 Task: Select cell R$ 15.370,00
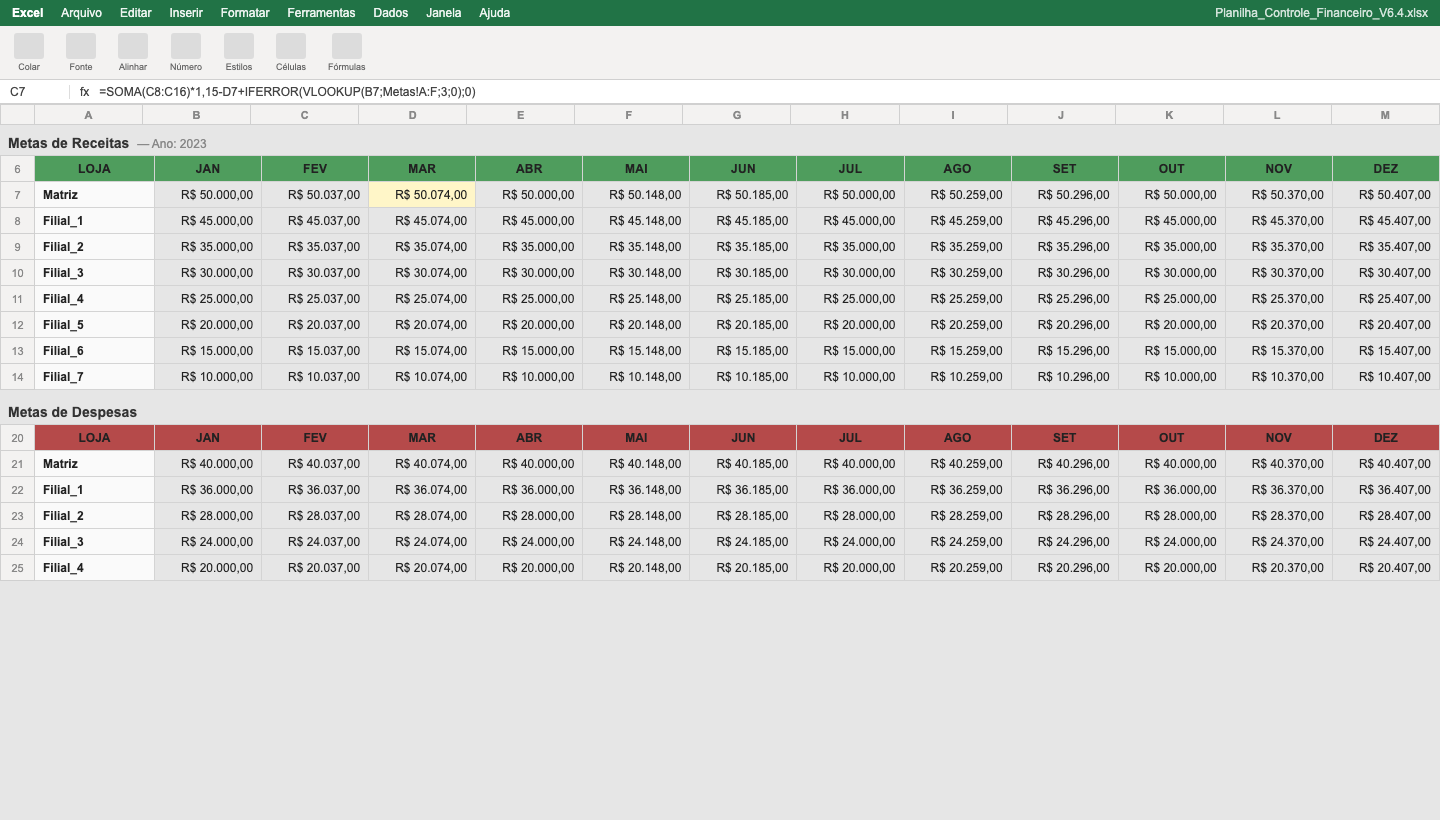pos(1279,351)
